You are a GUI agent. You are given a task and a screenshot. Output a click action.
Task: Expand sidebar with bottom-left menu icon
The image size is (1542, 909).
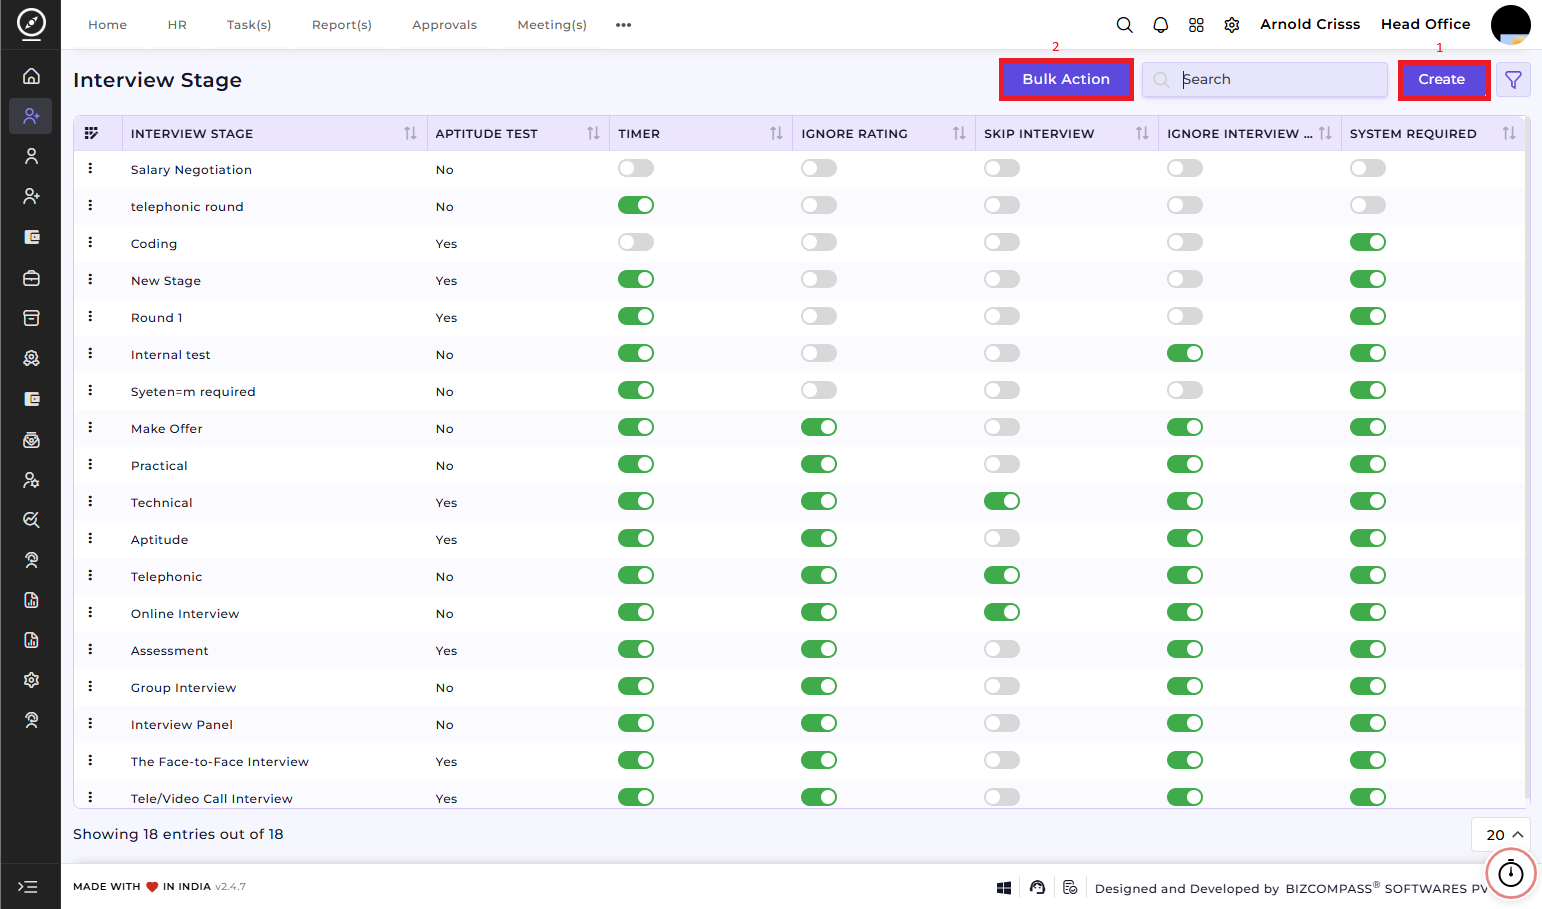[x=28, y=887]
